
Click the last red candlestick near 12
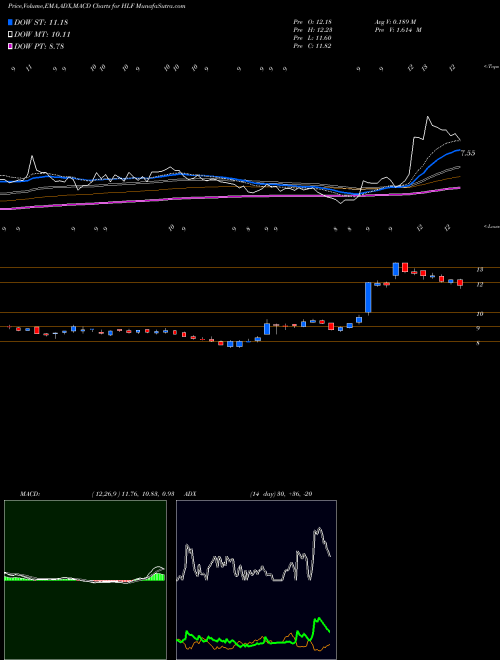460,283
